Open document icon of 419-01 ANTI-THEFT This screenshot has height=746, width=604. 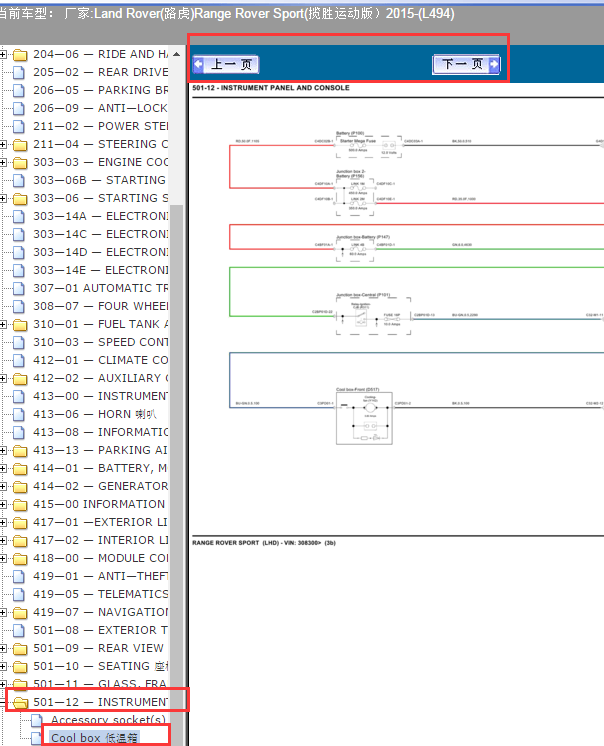click(19, 576)
